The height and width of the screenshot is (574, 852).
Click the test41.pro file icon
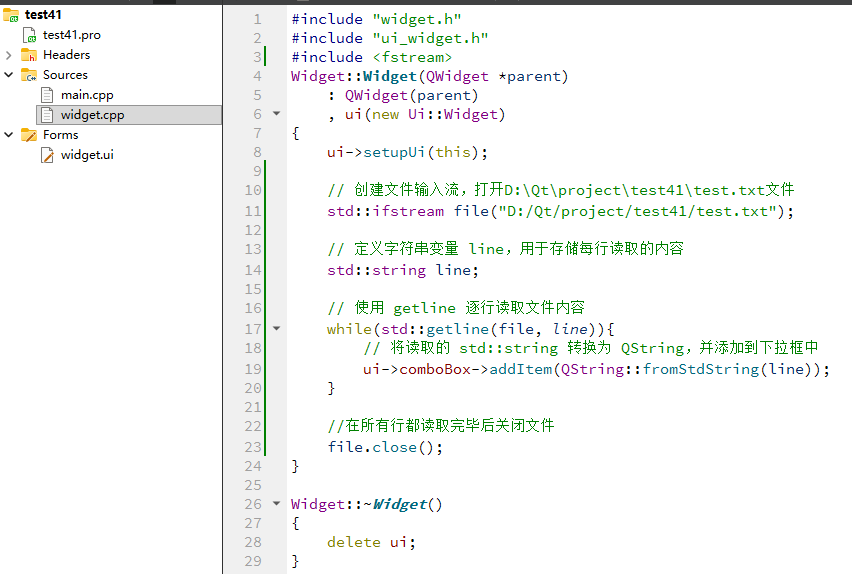29,35
